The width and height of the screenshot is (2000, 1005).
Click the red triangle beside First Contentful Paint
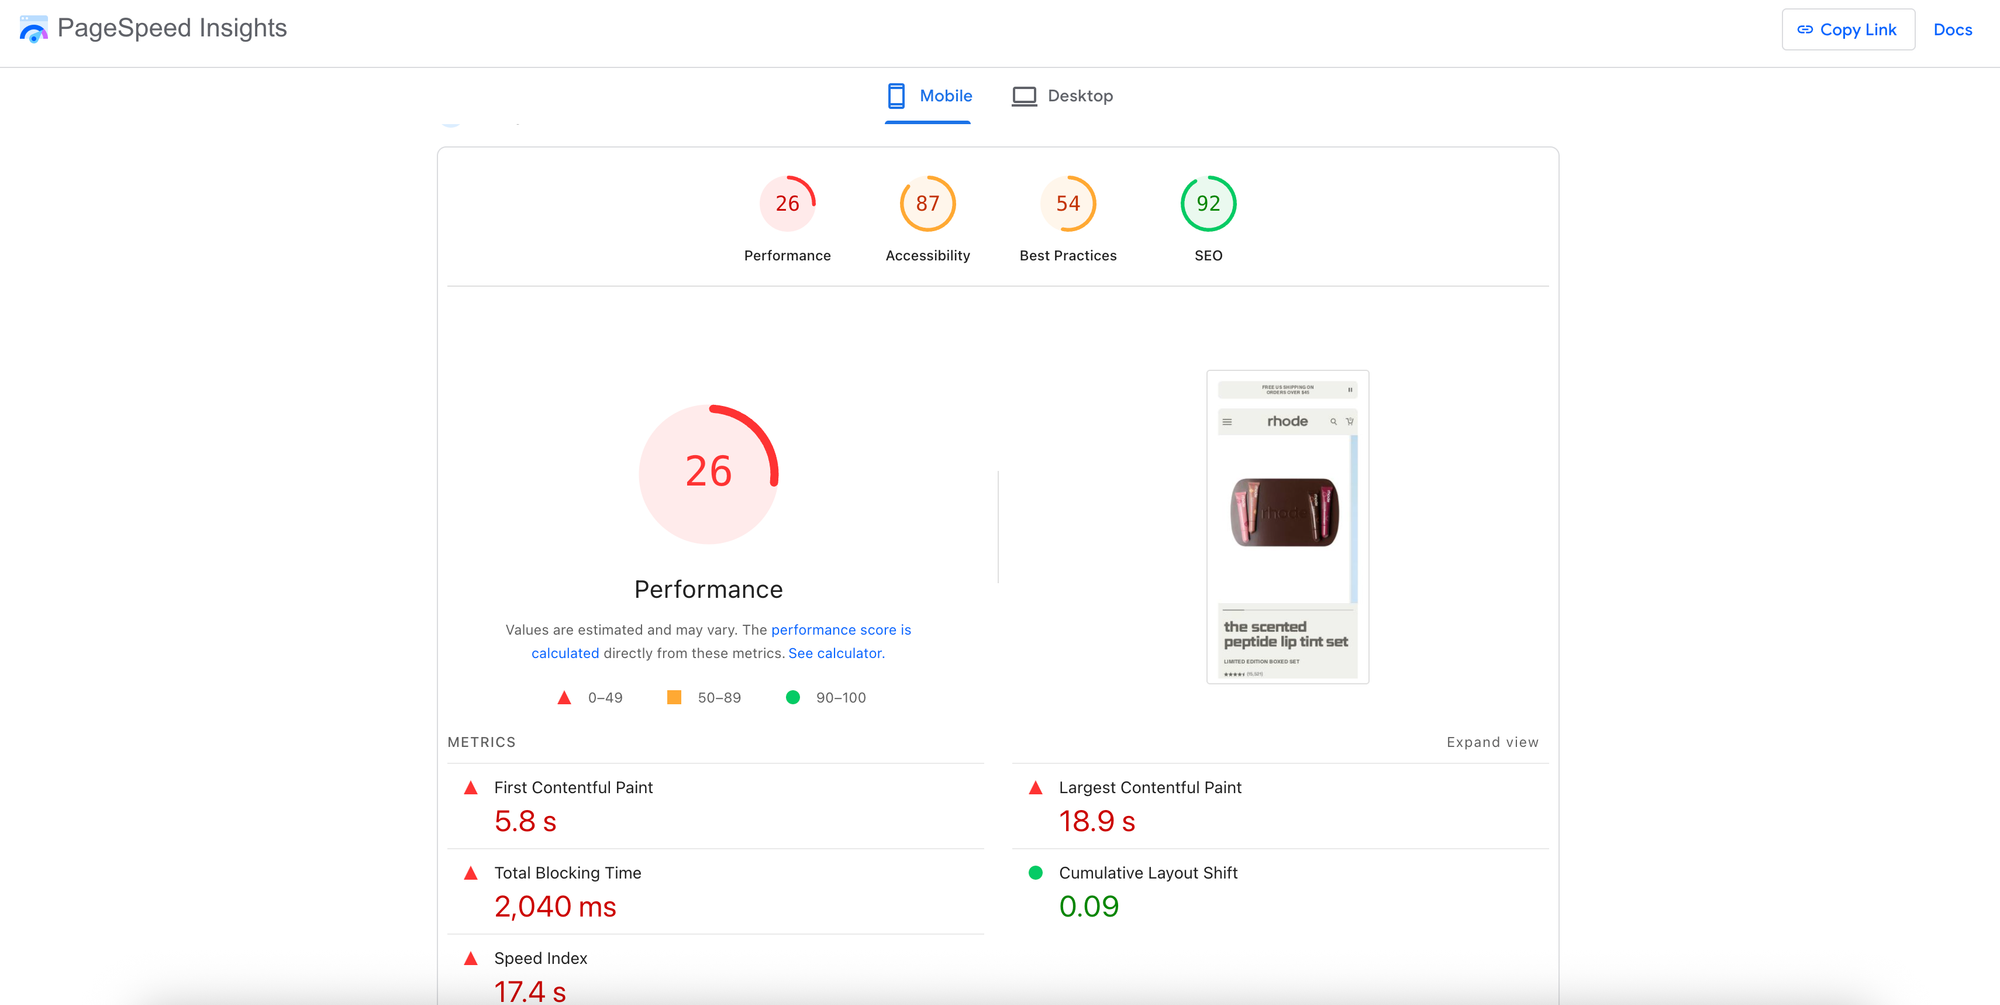(x=471, y=788)
